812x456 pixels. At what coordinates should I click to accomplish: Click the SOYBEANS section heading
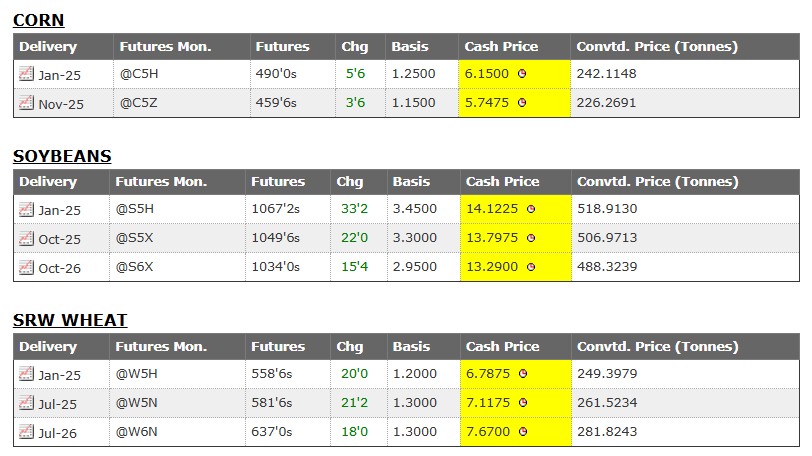pyautogui.click(x=62, y=156)
